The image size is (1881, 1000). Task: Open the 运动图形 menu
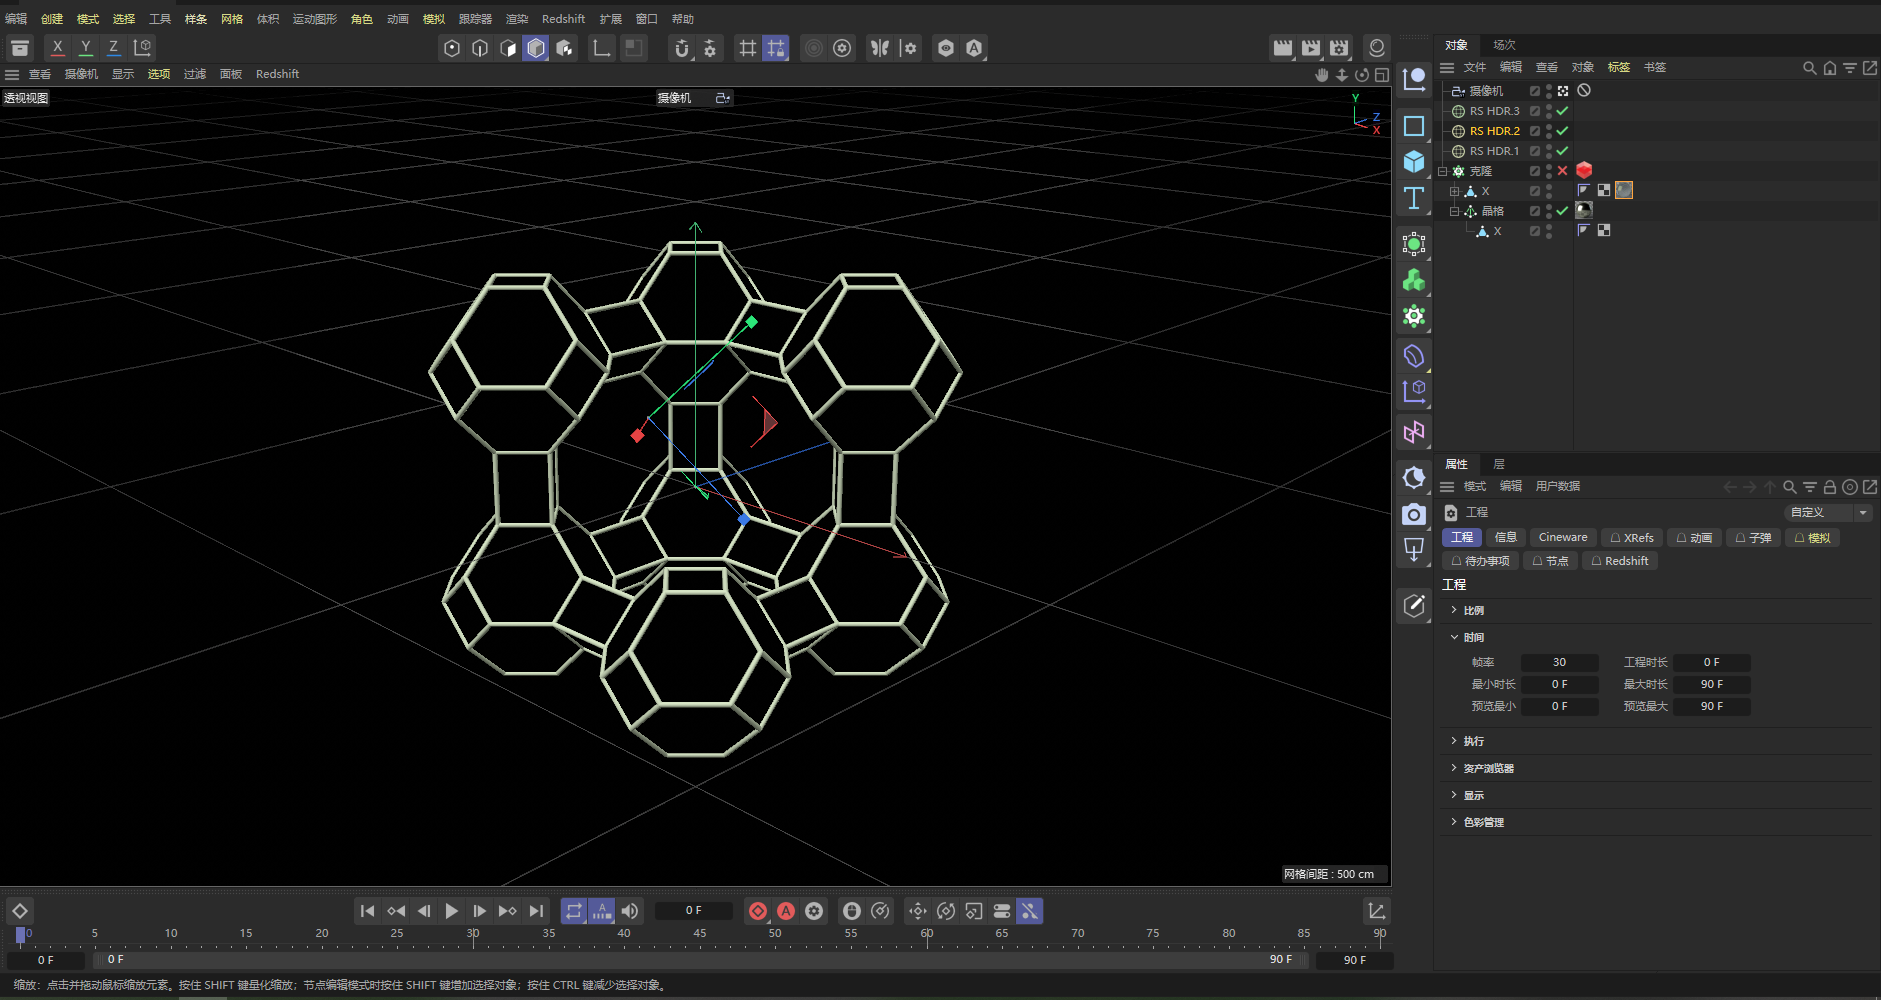(x=314, y=19)
